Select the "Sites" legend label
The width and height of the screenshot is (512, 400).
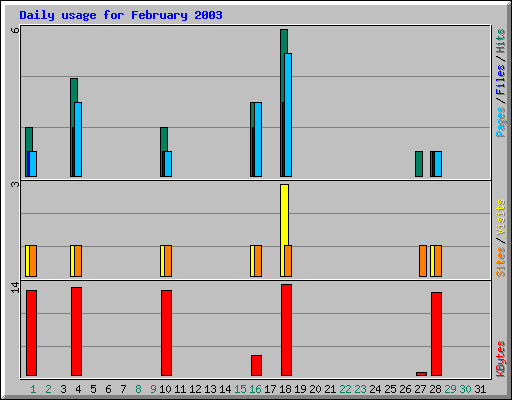click(500, 262)
